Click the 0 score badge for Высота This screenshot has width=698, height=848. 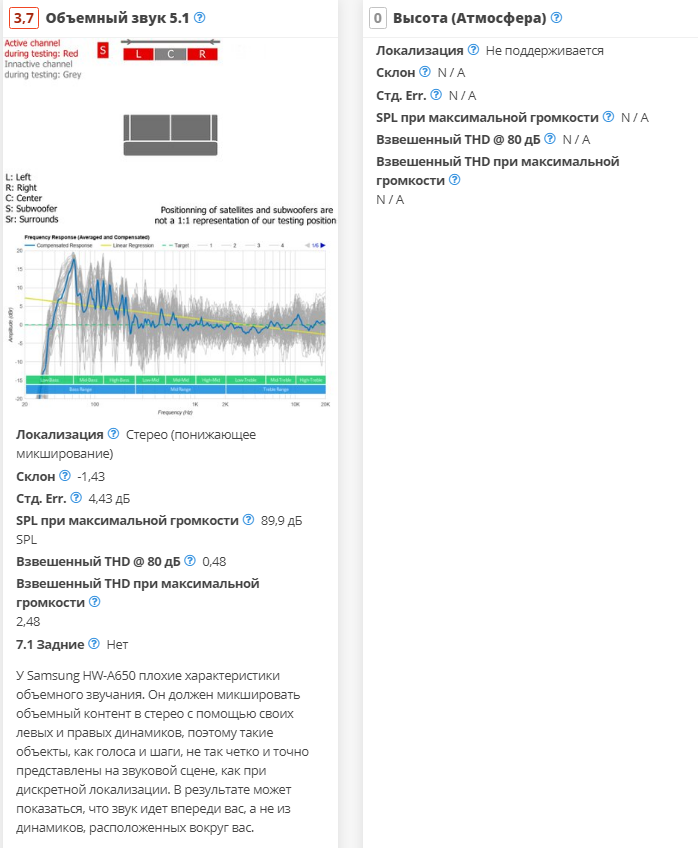pyautogui.click(x=377, y=18)
